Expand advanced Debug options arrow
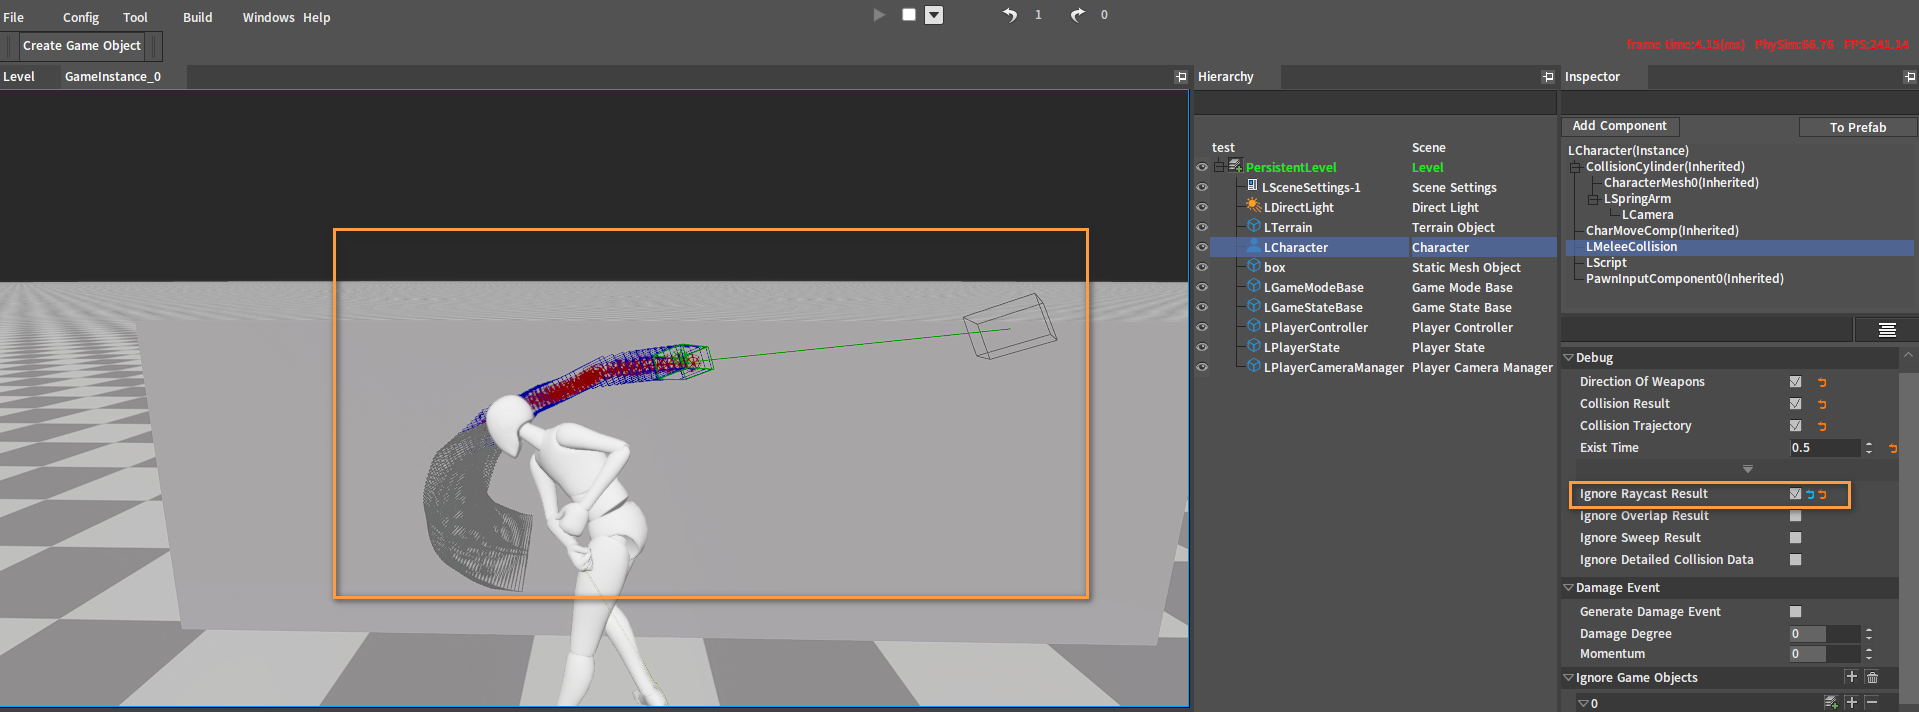 [1748, 469]
